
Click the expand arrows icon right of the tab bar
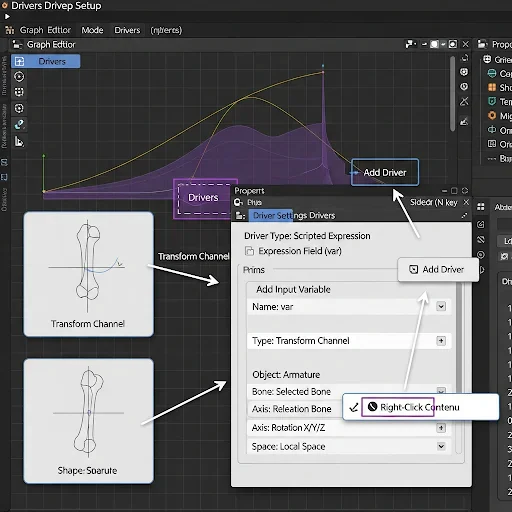pyautogui.click(x=464, y=216)
